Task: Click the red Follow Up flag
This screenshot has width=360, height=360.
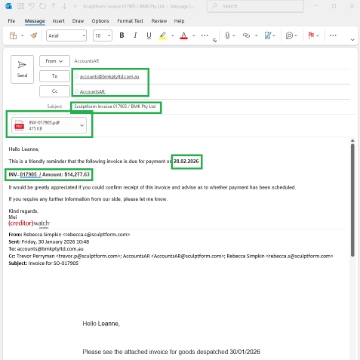Action: 311,35
